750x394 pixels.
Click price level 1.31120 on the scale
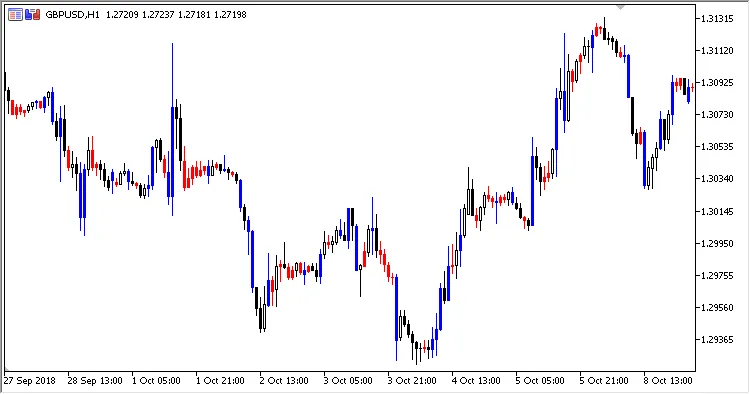click(717, 51)
